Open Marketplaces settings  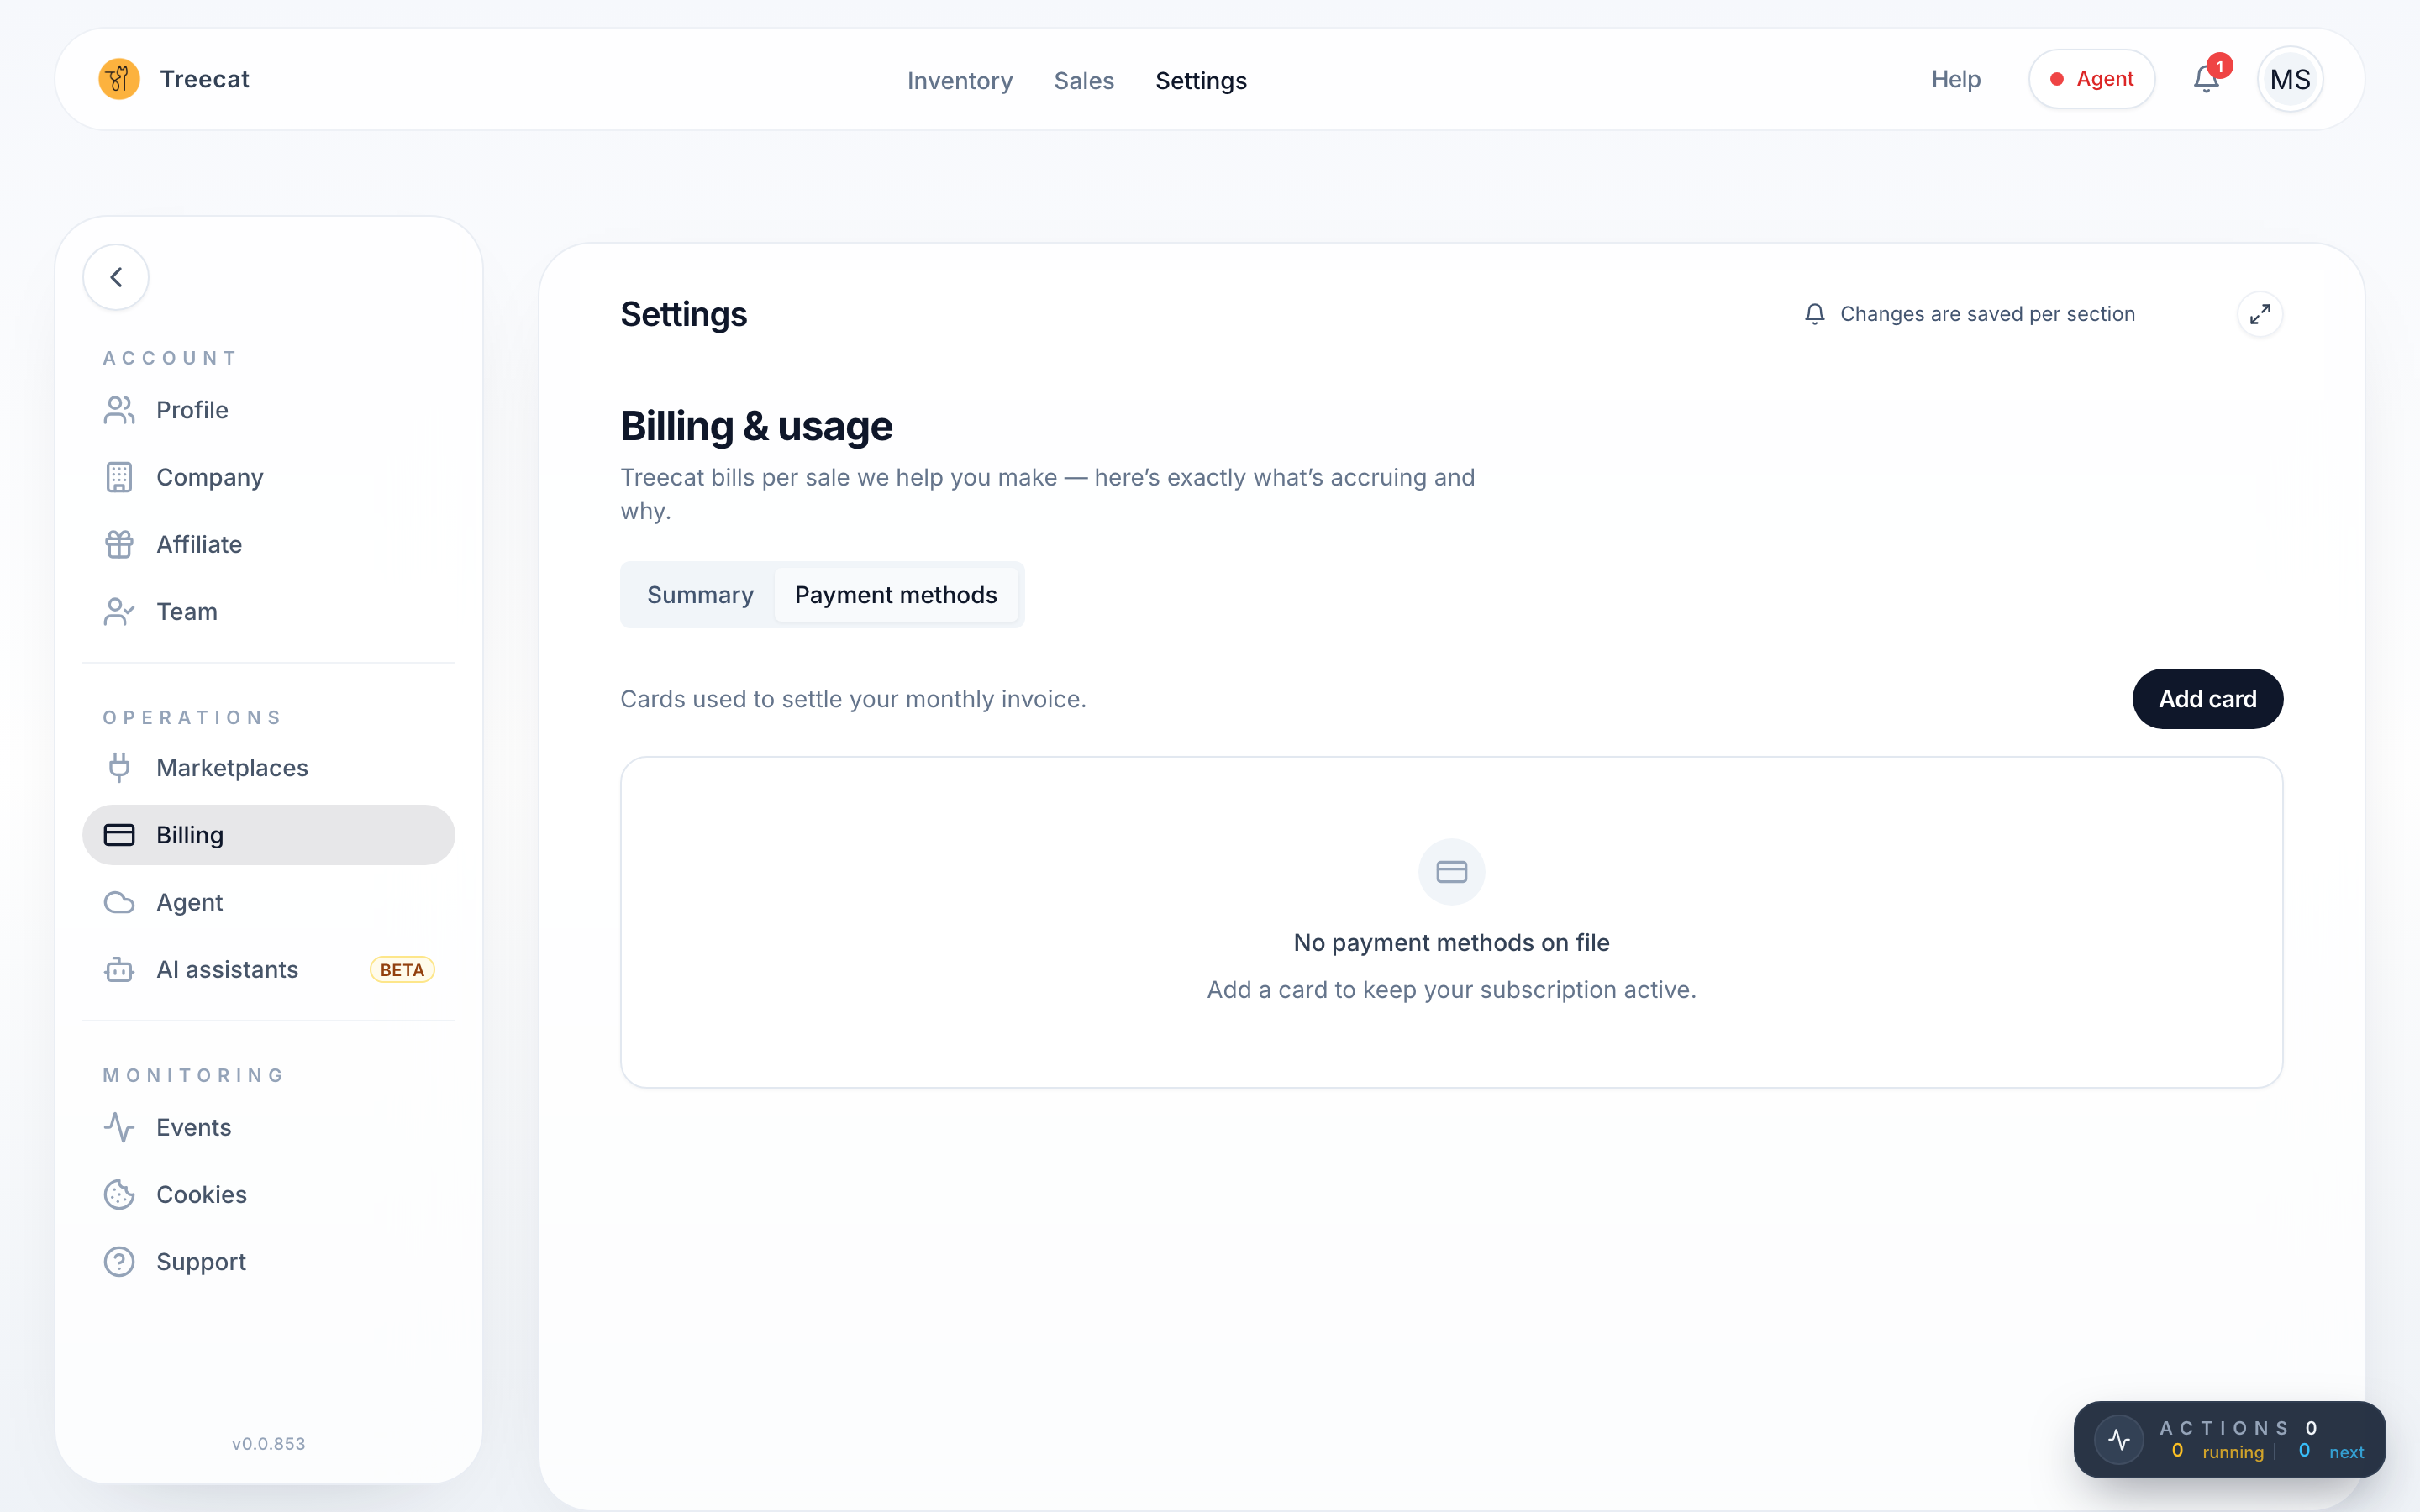click(268, 768)
